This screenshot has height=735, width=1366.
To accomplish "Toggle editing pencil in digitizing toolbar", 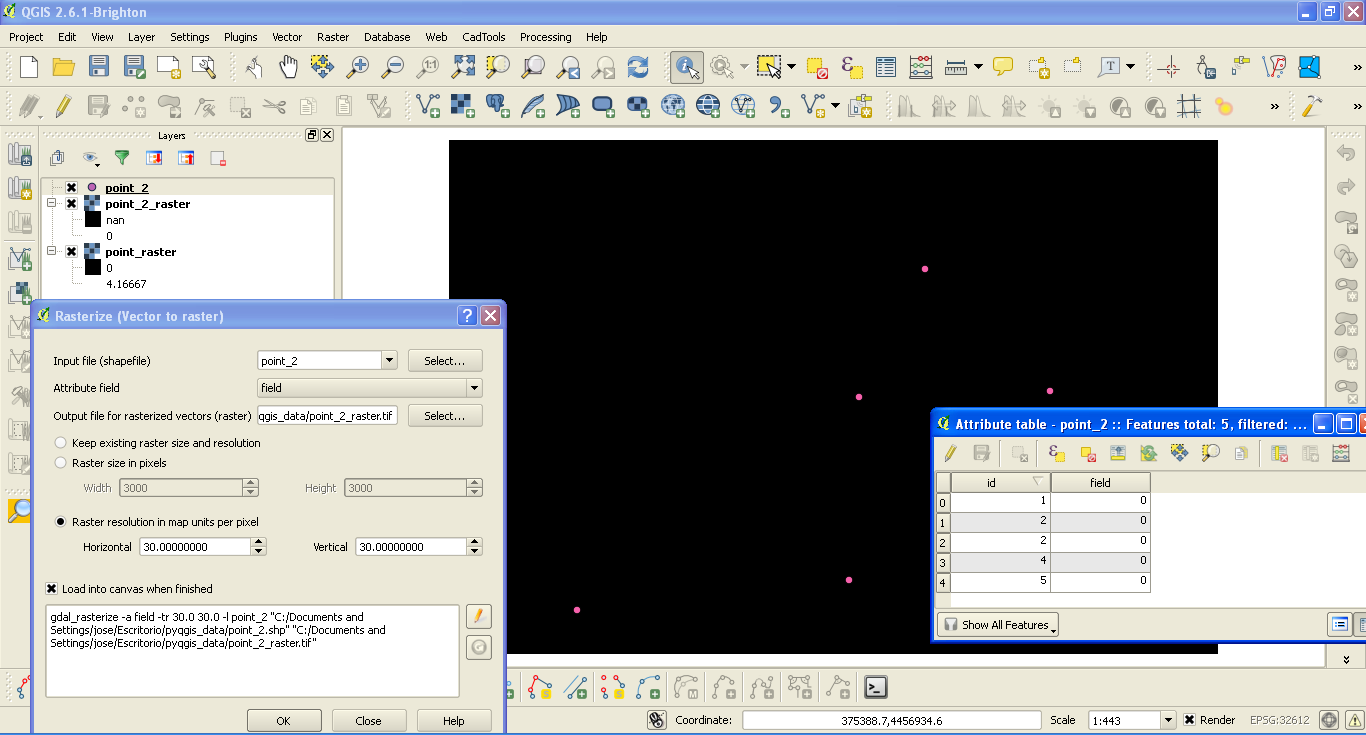I will coord(63,105).
